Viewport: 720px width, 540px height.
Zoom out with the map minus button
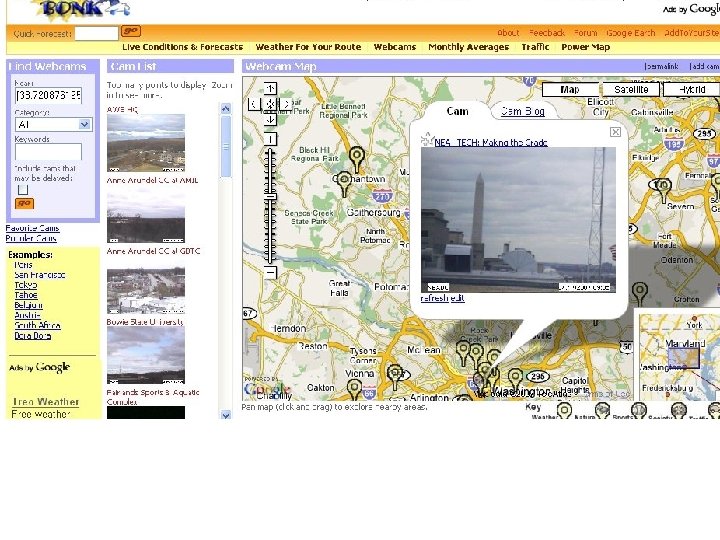[270, 273]
